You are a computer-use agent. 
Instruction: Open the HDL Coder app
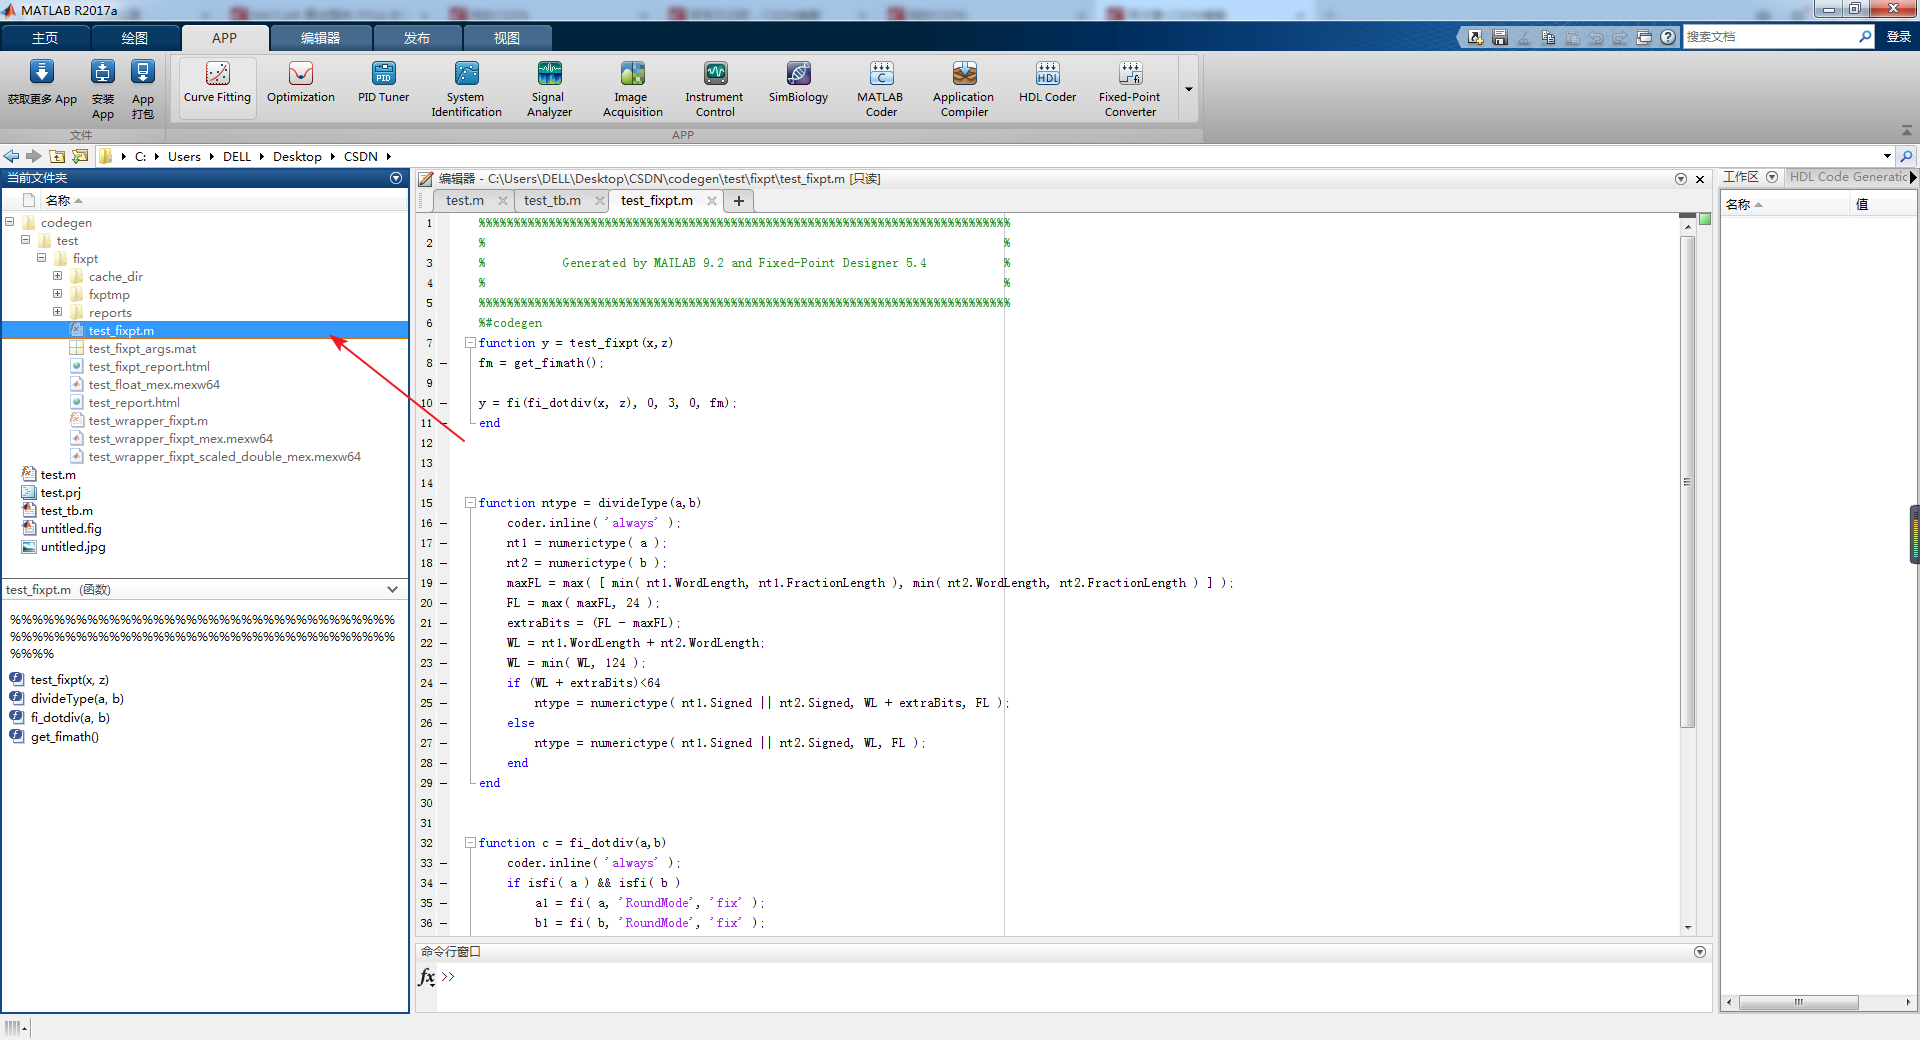coord(1047,83)
